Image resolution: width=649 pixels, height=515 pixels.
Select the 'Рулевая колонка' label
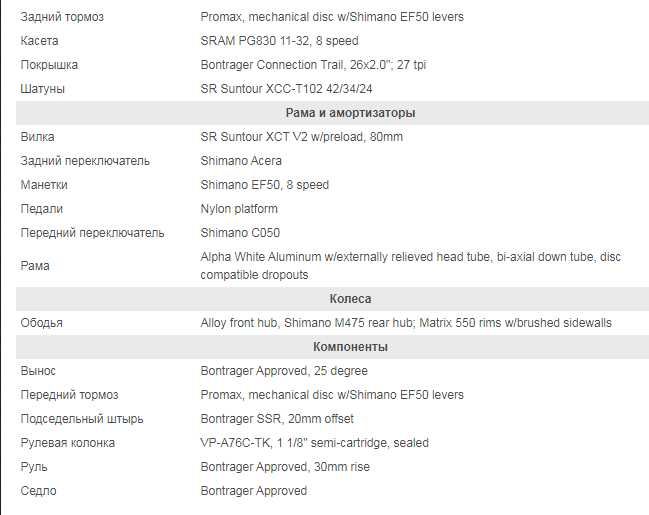[68, 443]
